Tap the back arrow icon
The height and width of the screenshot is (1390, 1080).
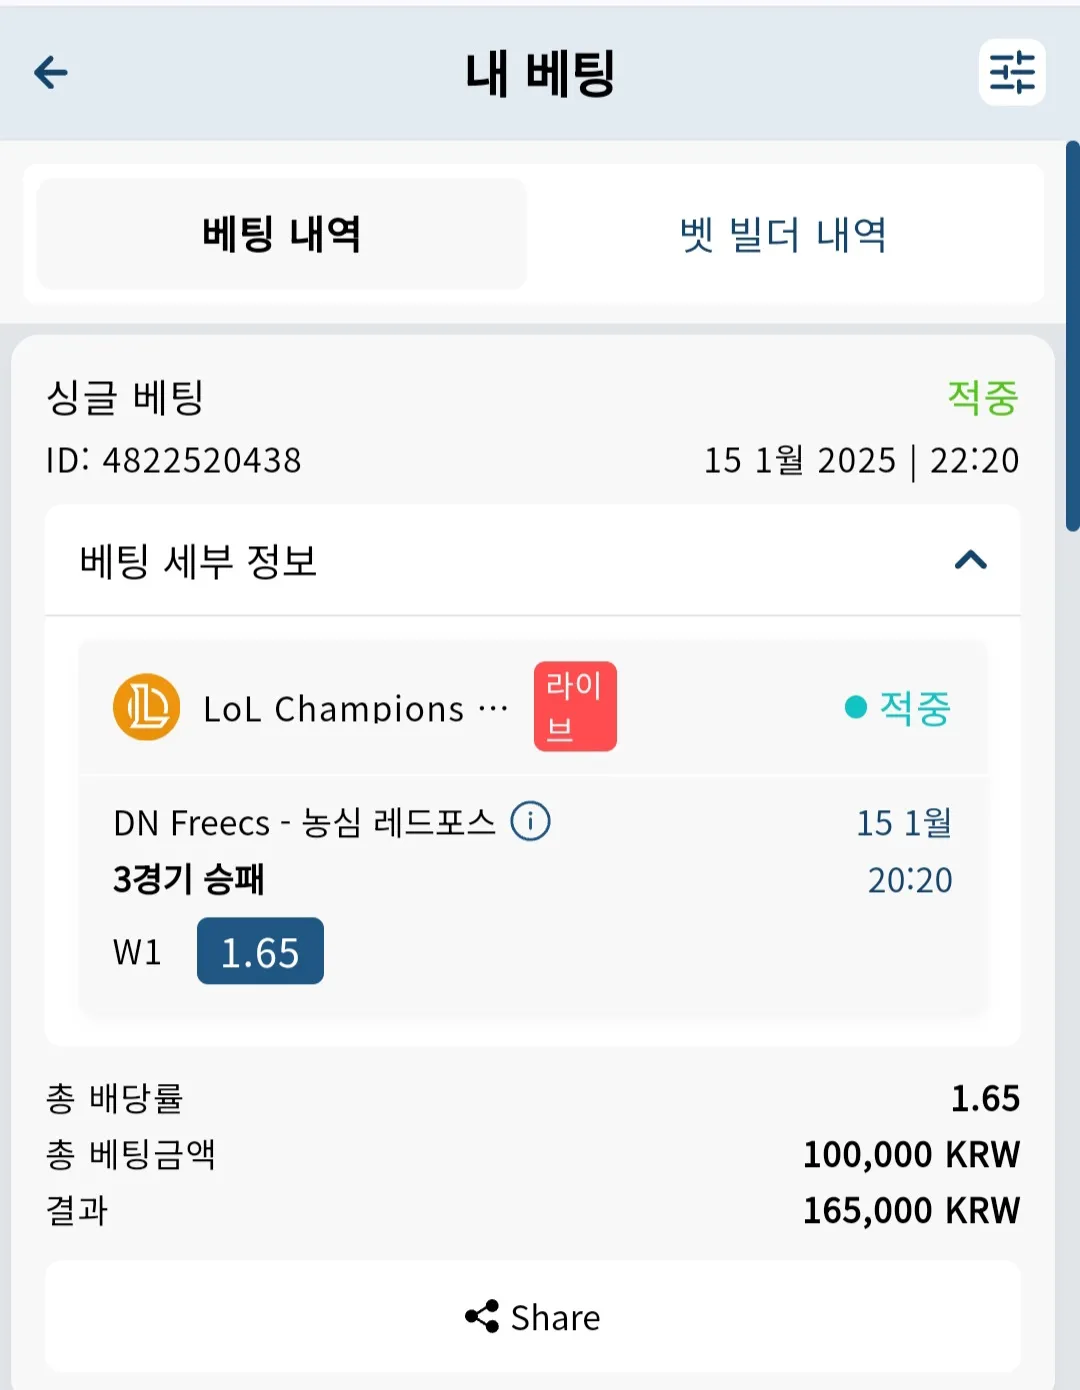[51, 72]
